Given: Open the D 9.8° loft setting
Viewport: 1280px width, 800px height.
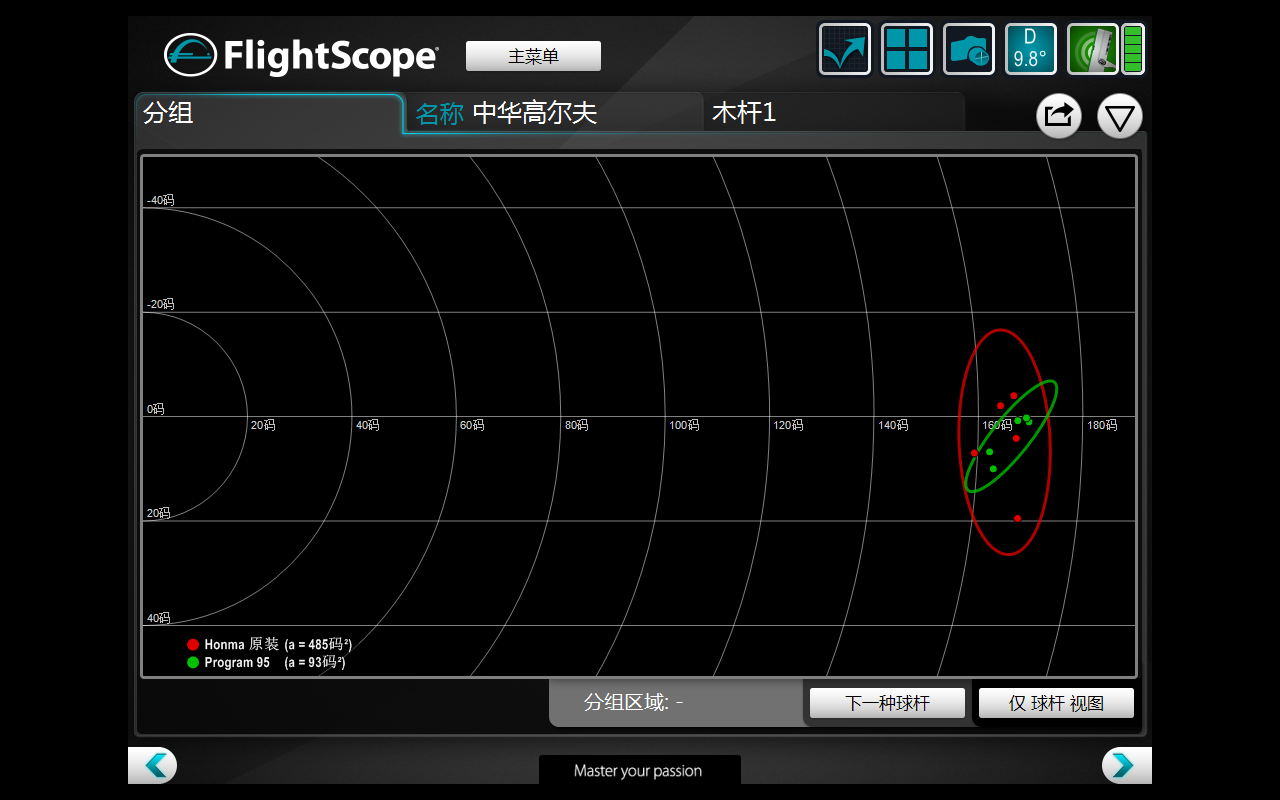Looking at the screenshot, I should 1030,49.
